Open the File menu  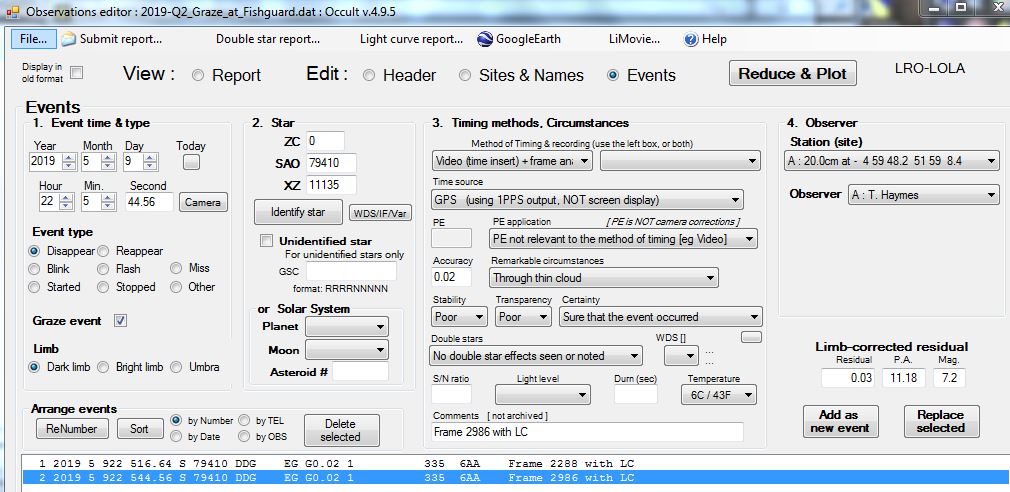point(33,39)
